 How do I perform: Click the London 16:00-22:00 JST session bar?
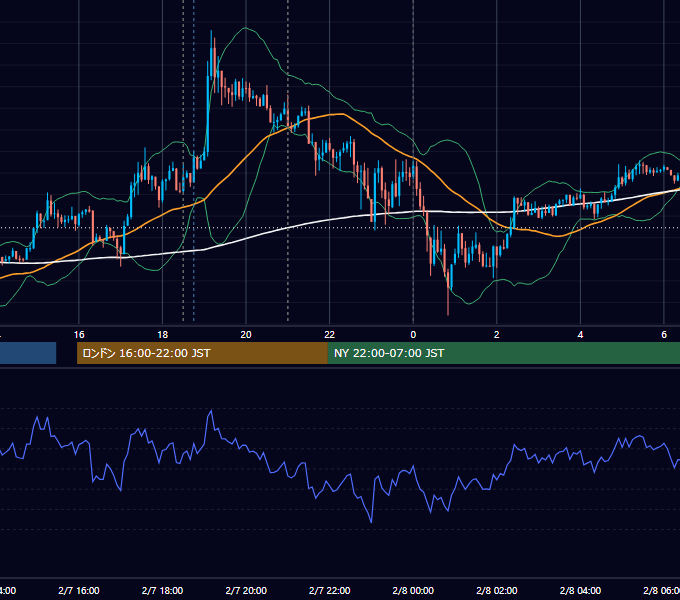coord(202,353)
